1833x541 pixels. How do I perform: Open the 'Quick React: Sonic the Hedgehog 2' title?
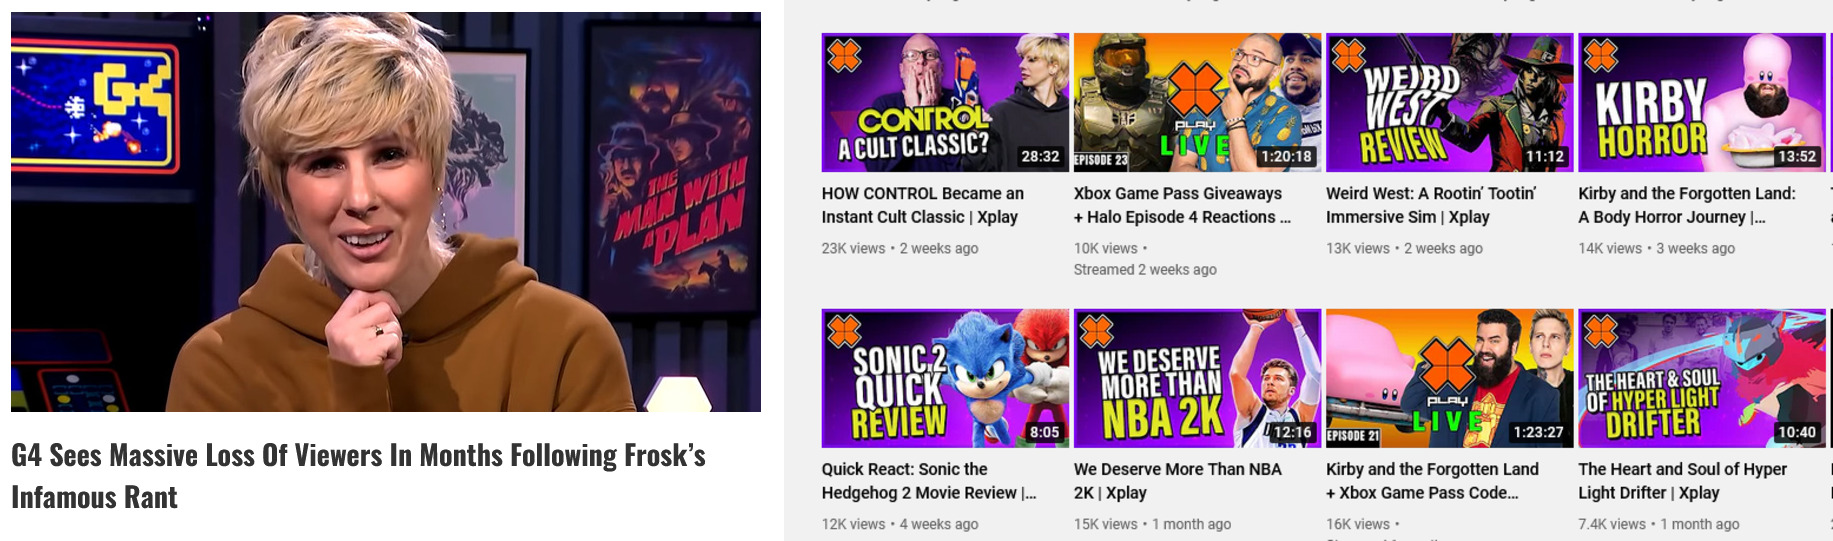[x=929, y=481]
